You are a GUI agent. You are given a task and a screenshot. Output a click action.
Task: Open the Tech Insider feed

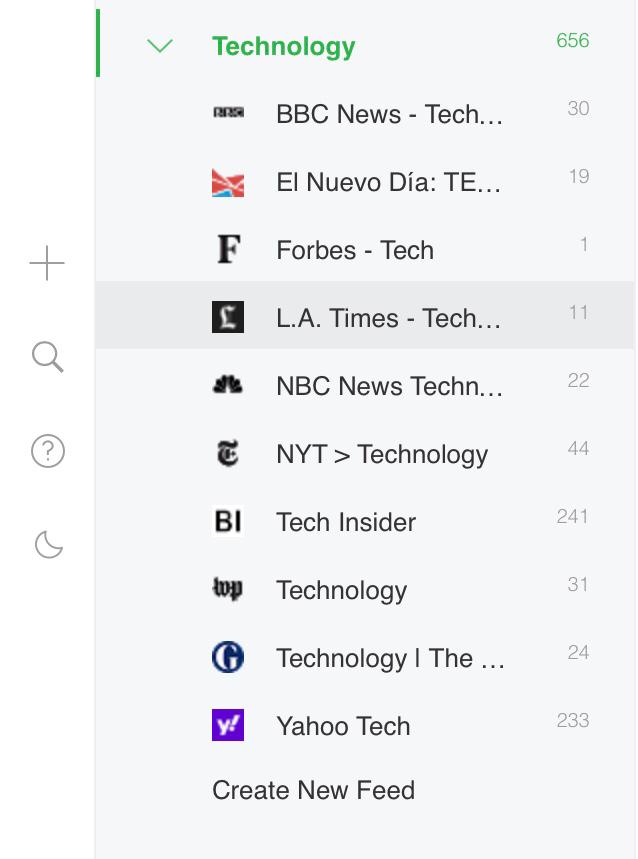pyautogui.click(x=346, y=522)
